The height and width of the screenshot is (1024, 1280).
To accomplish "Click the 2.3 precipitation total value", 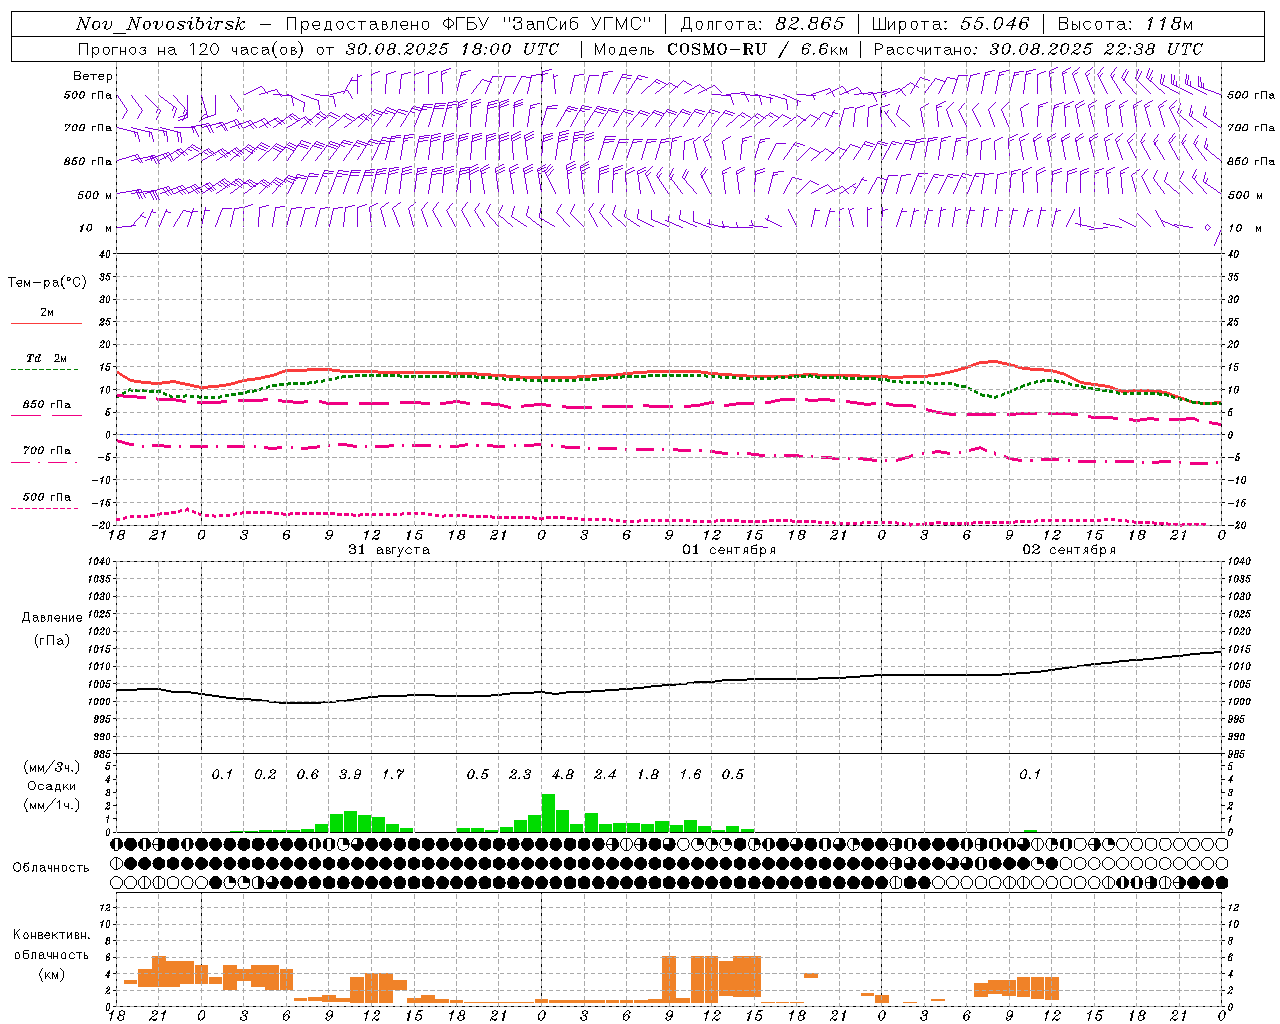I will coord(520,774).
